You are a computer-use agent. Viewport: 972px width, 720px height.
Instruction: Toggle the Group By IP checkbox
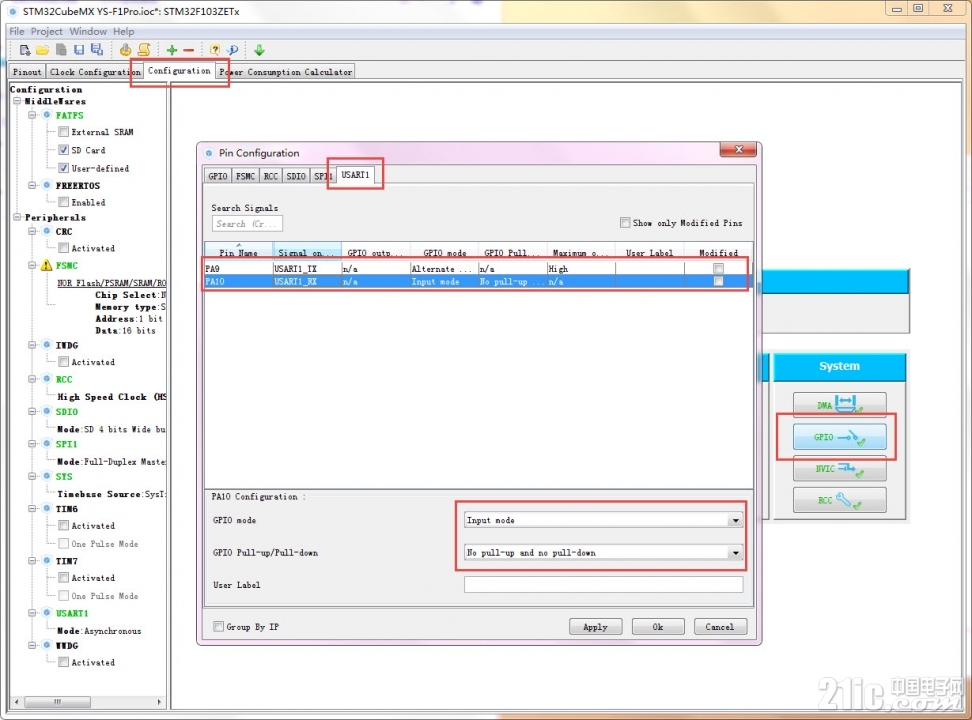pyautogui.click(x=218, y=626)
